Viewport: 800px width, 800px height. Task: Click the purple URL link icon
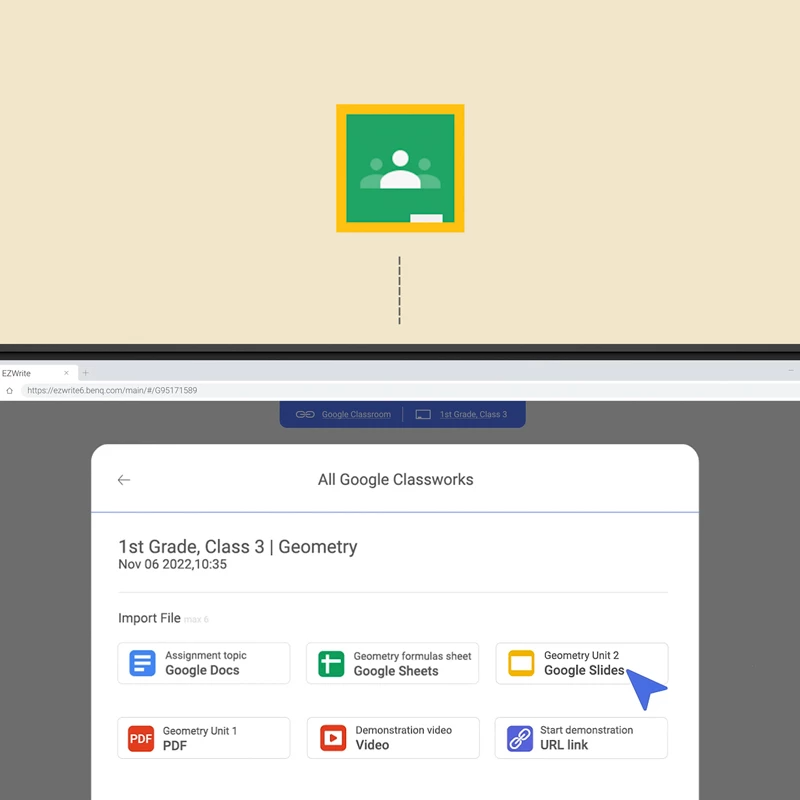(x=520, y=738)
